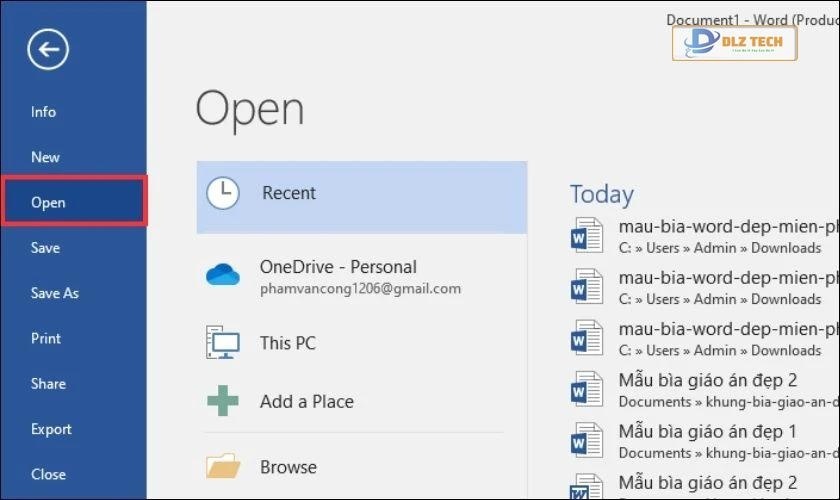Choose Save As from the left menu
The width and height of the screenshot is (840, 500).
(55, 293)
